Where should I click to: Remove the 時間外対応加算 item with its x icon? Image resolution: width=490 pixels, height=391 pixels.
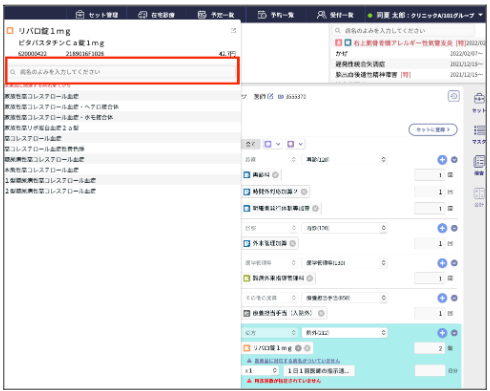(304, 192)
